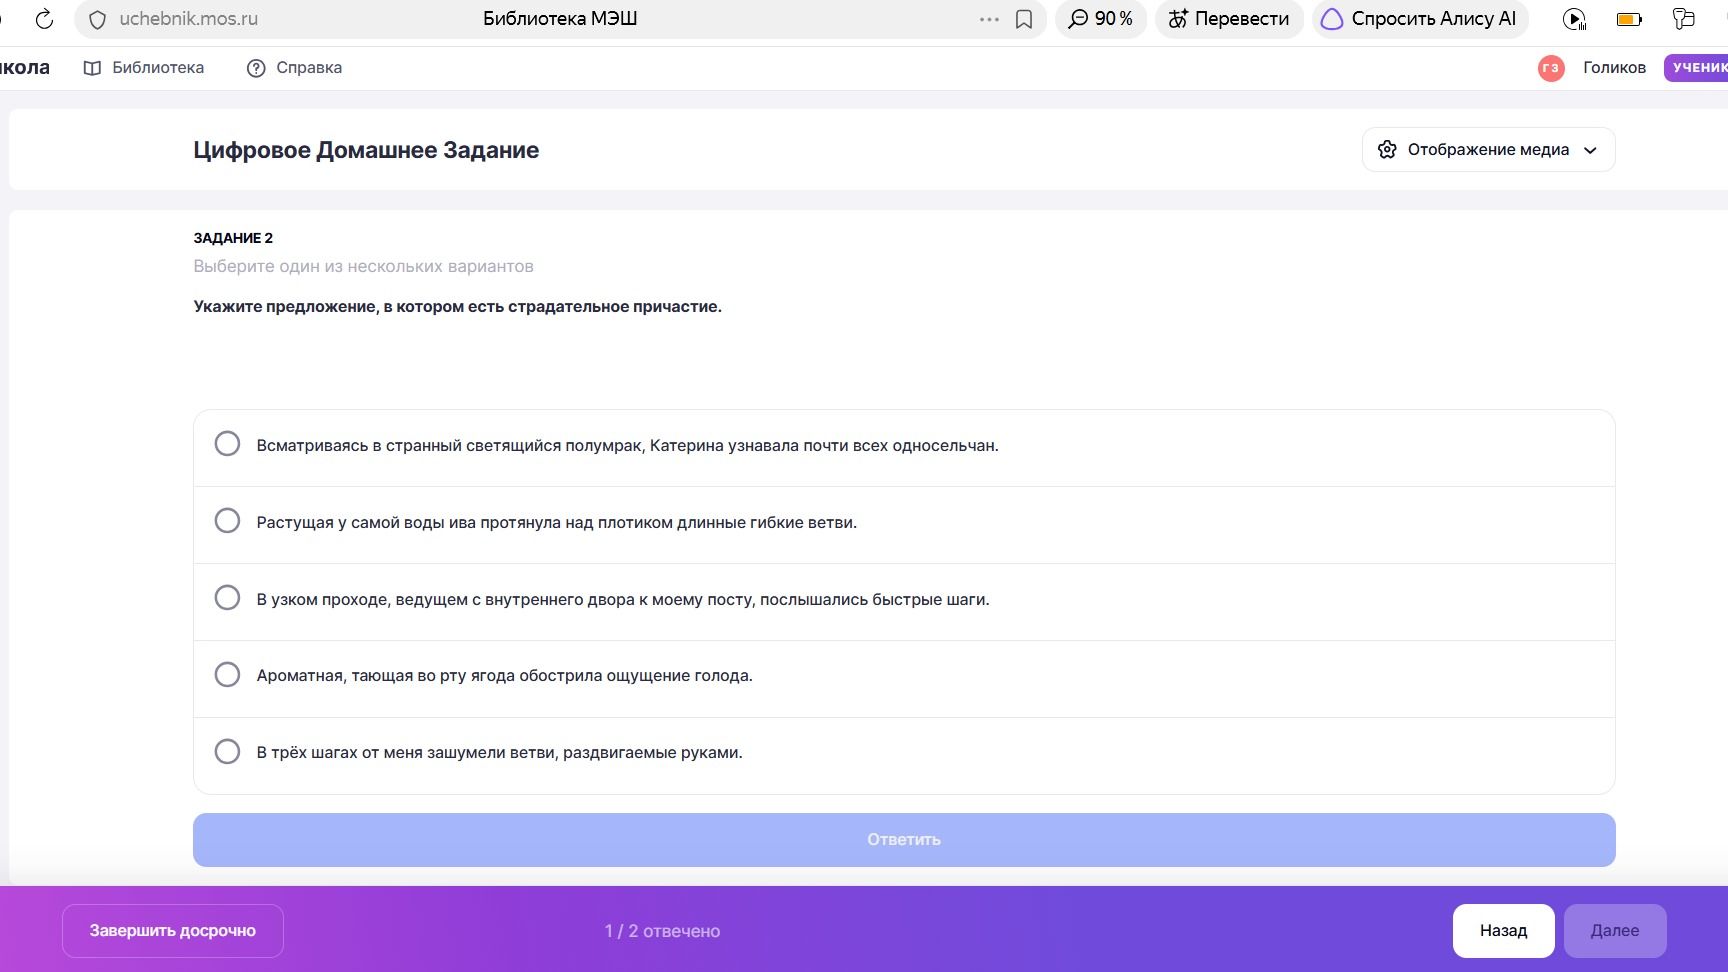Click the Ответить submit button
The image size is (1728, 972).
coord(904,840)
